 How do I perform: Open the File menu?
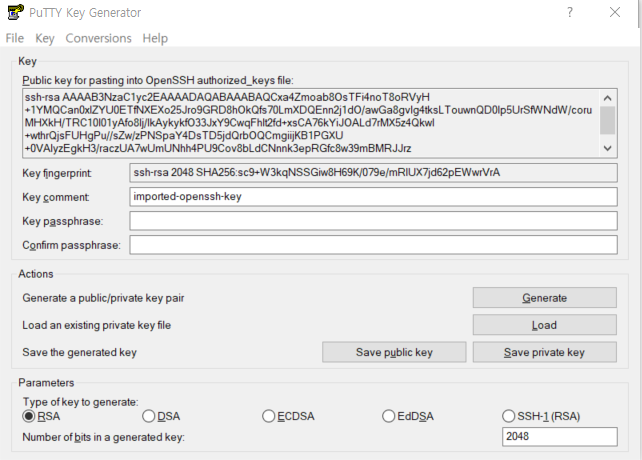[15, 38]
